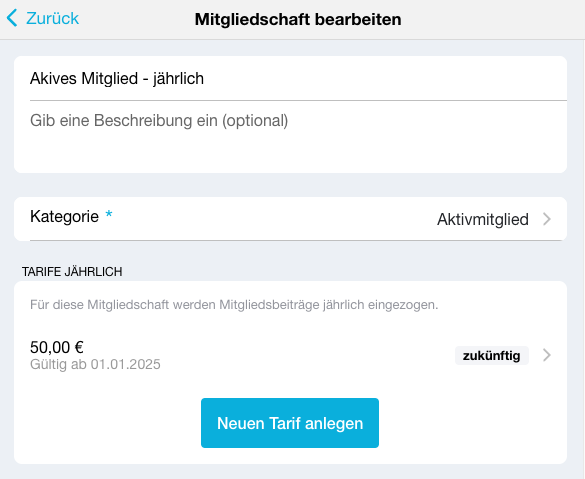Open the 50,00 € tariff entry
Screen dimensions: 585x479
(x=291, y=355)
